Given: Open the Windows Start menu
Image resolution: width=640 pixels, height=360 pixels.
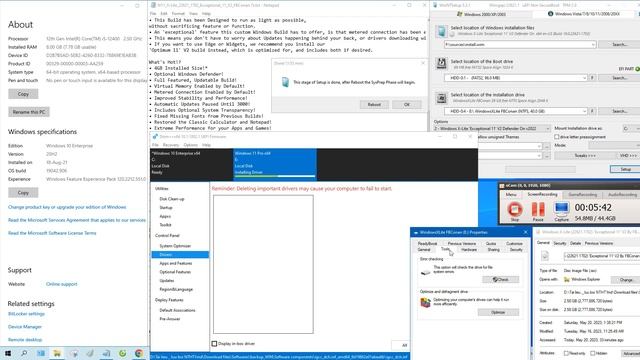Looking at the screenshot, I should click(x=8, y=353).
